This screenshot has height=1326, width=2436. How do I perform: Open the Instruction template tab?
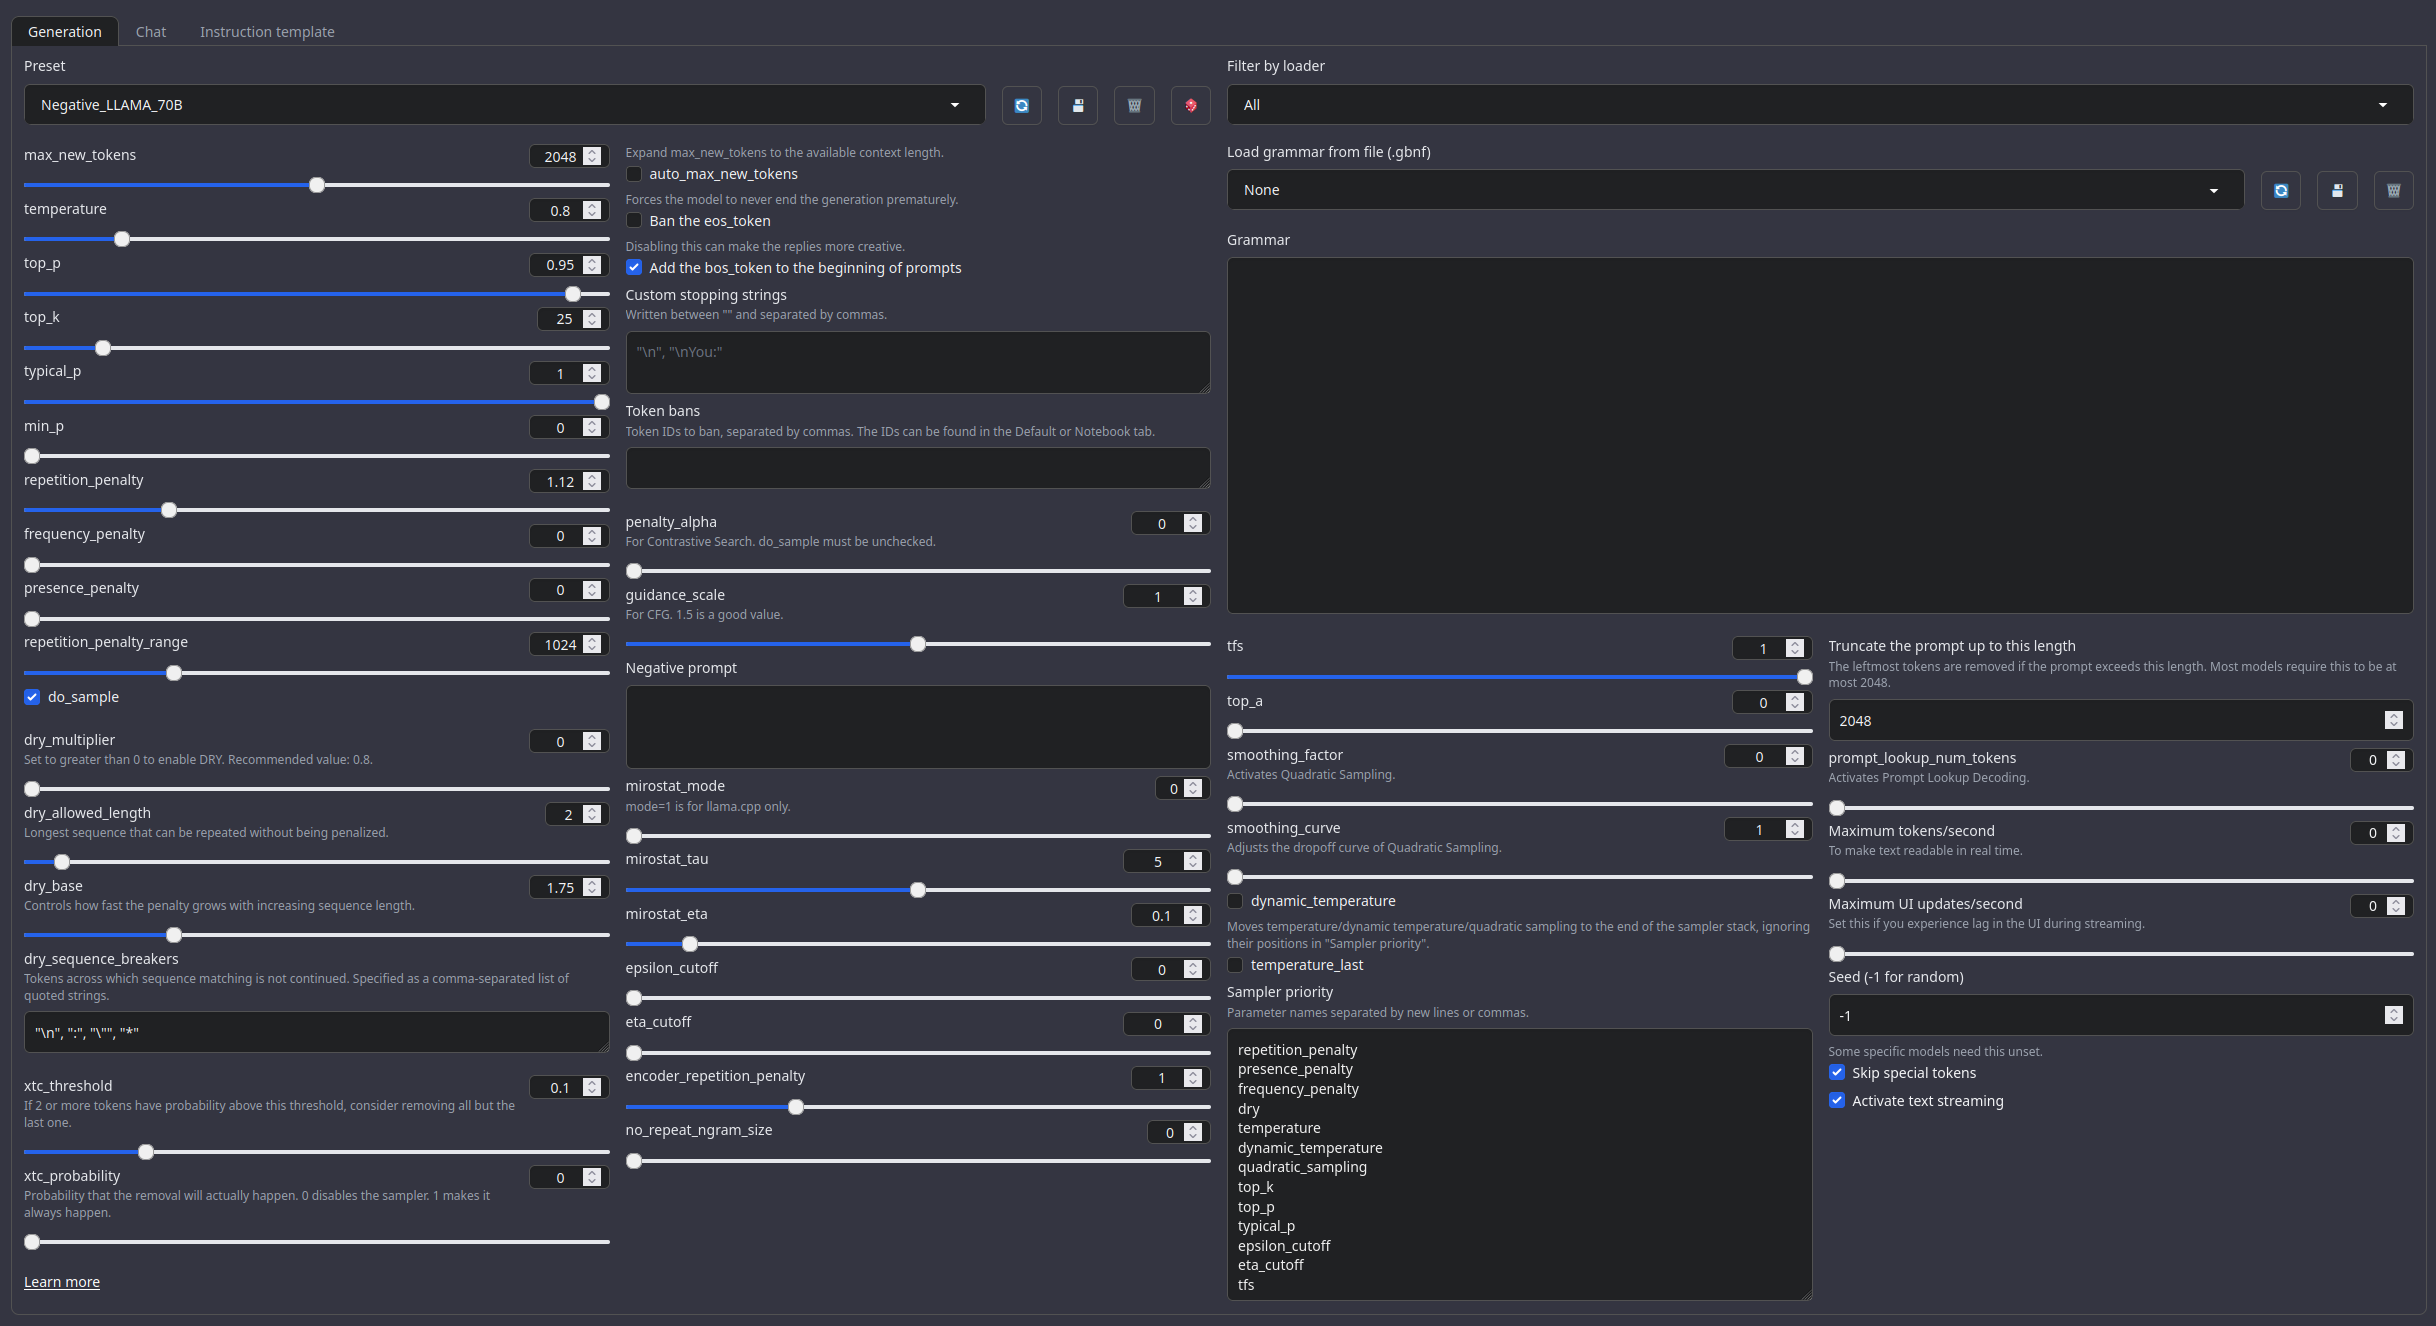pos(266,31)
